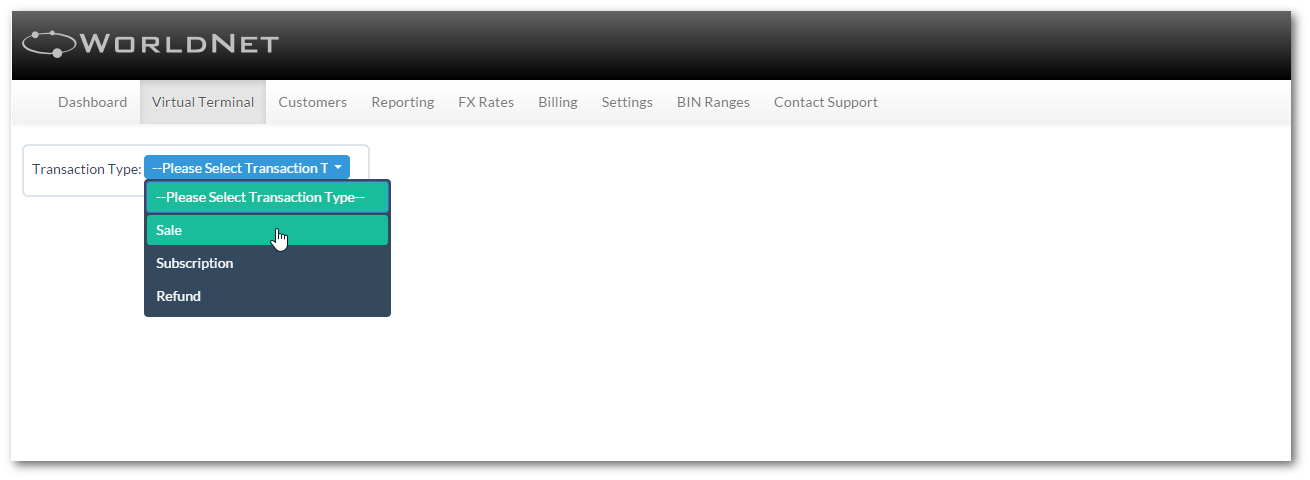This screenshot has height=480, width=1310.
Task: Open the Reporting menu item
Action: point(403,102)
